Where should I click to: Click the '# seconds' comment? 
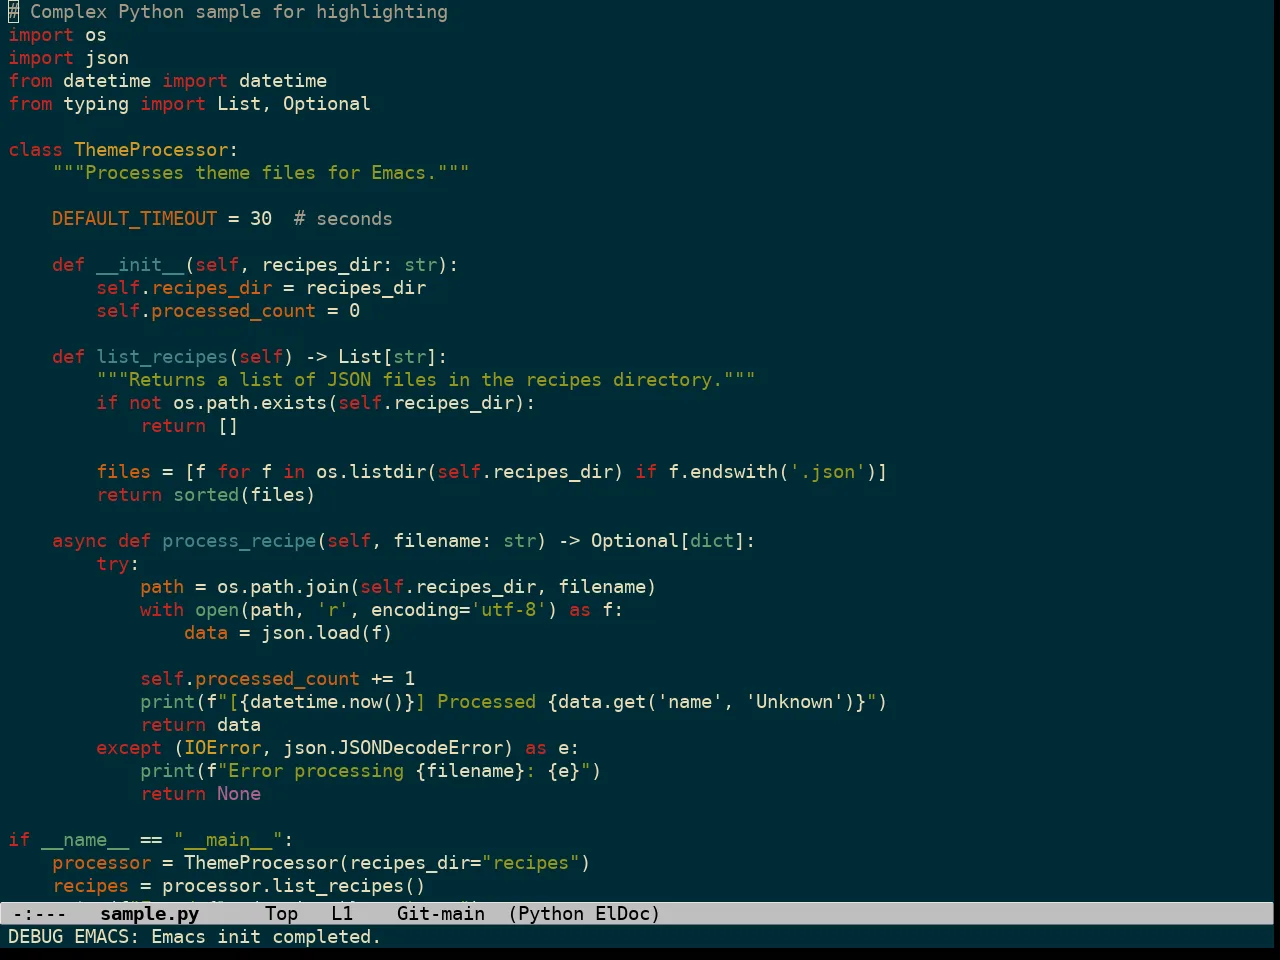point(343,219)
